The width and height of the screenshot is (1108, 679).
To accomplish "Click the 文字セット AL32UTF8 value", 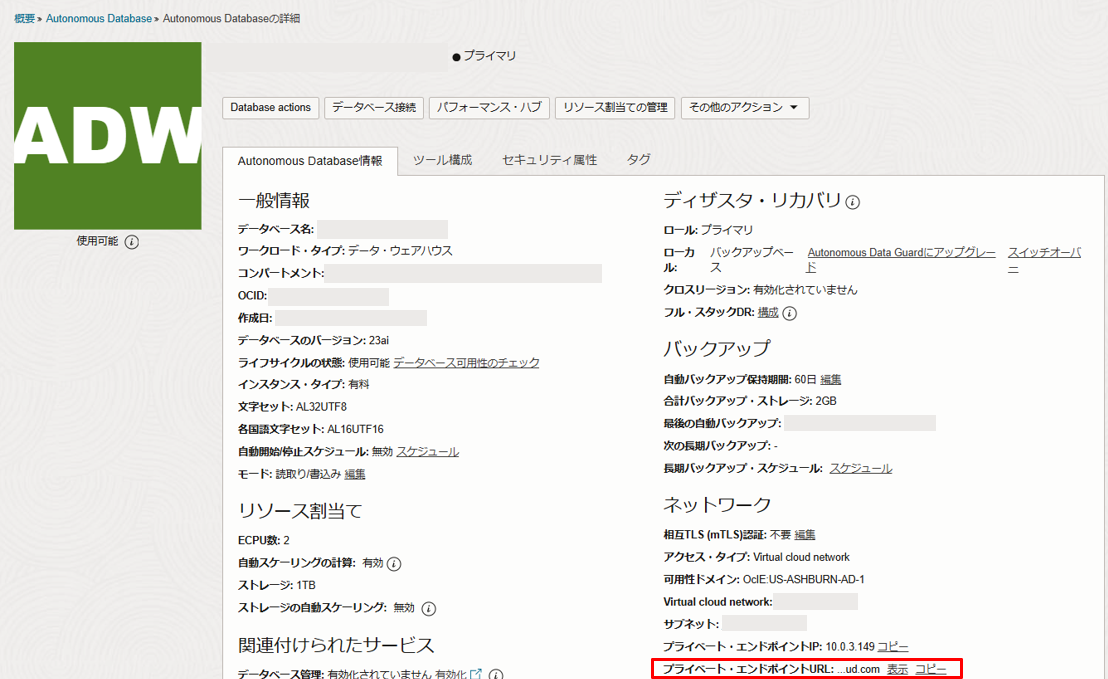I will tap(322, 407).
